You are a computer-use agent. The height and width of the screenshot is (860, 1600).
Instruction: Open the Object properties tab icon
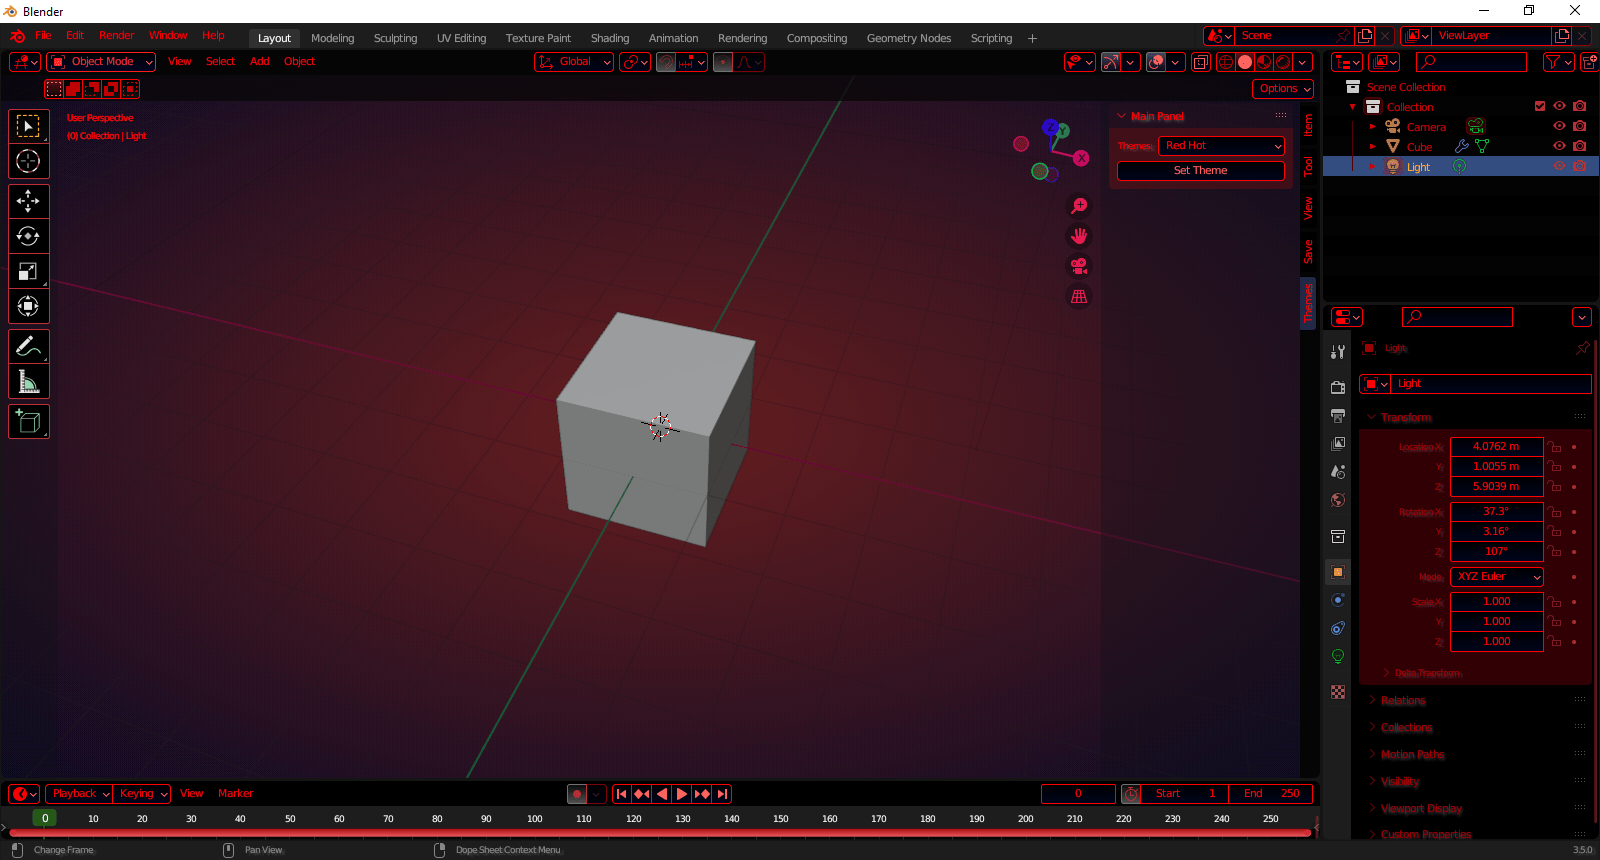[x=1338, y=572]
